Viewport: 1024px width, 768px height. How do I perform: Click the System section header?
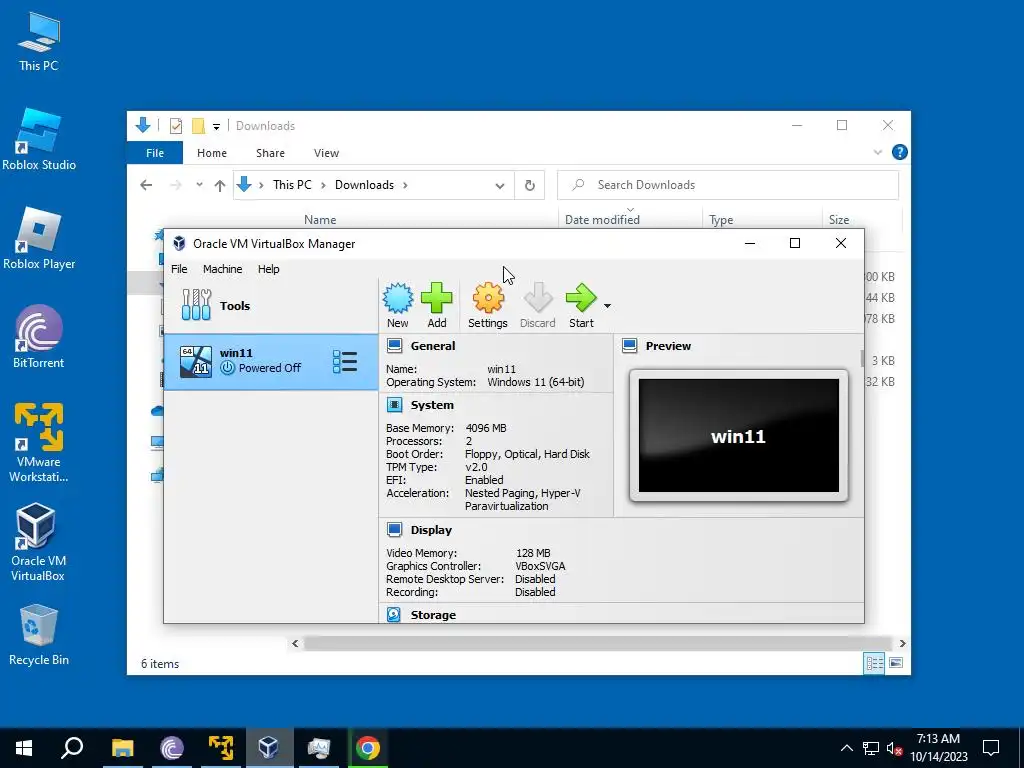[x=432, y=405]
